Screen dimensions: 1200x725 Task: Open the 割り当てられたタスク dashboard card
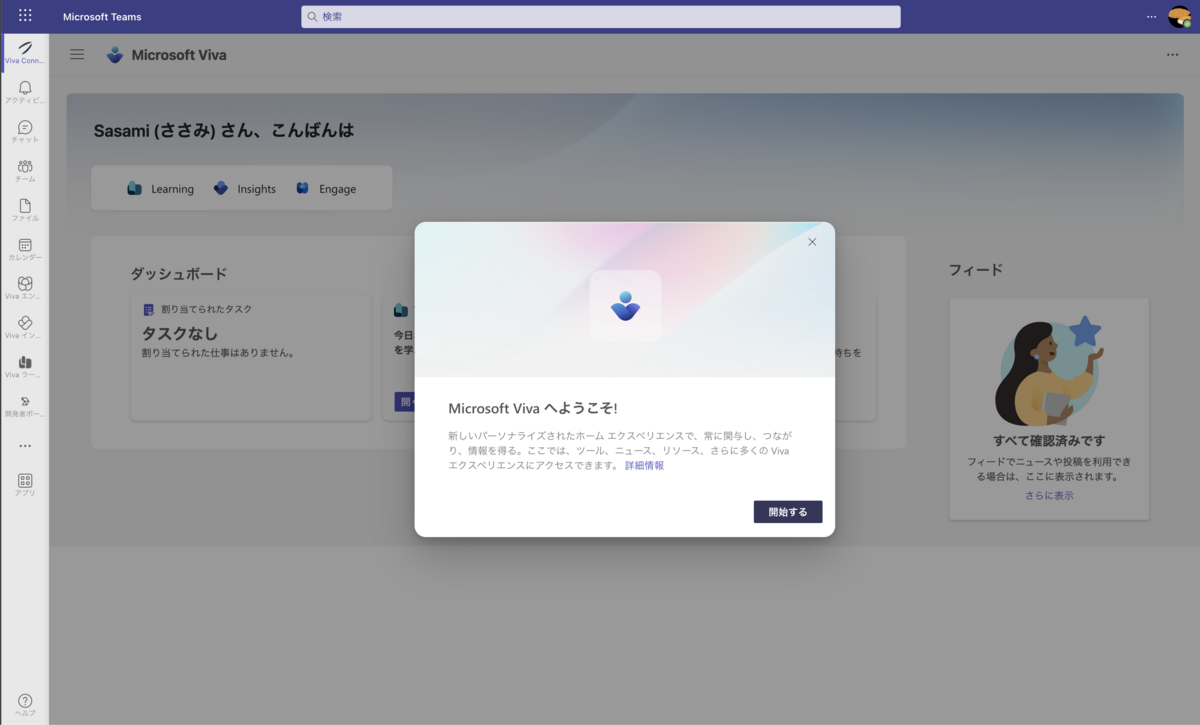click(x=250, y=357)
